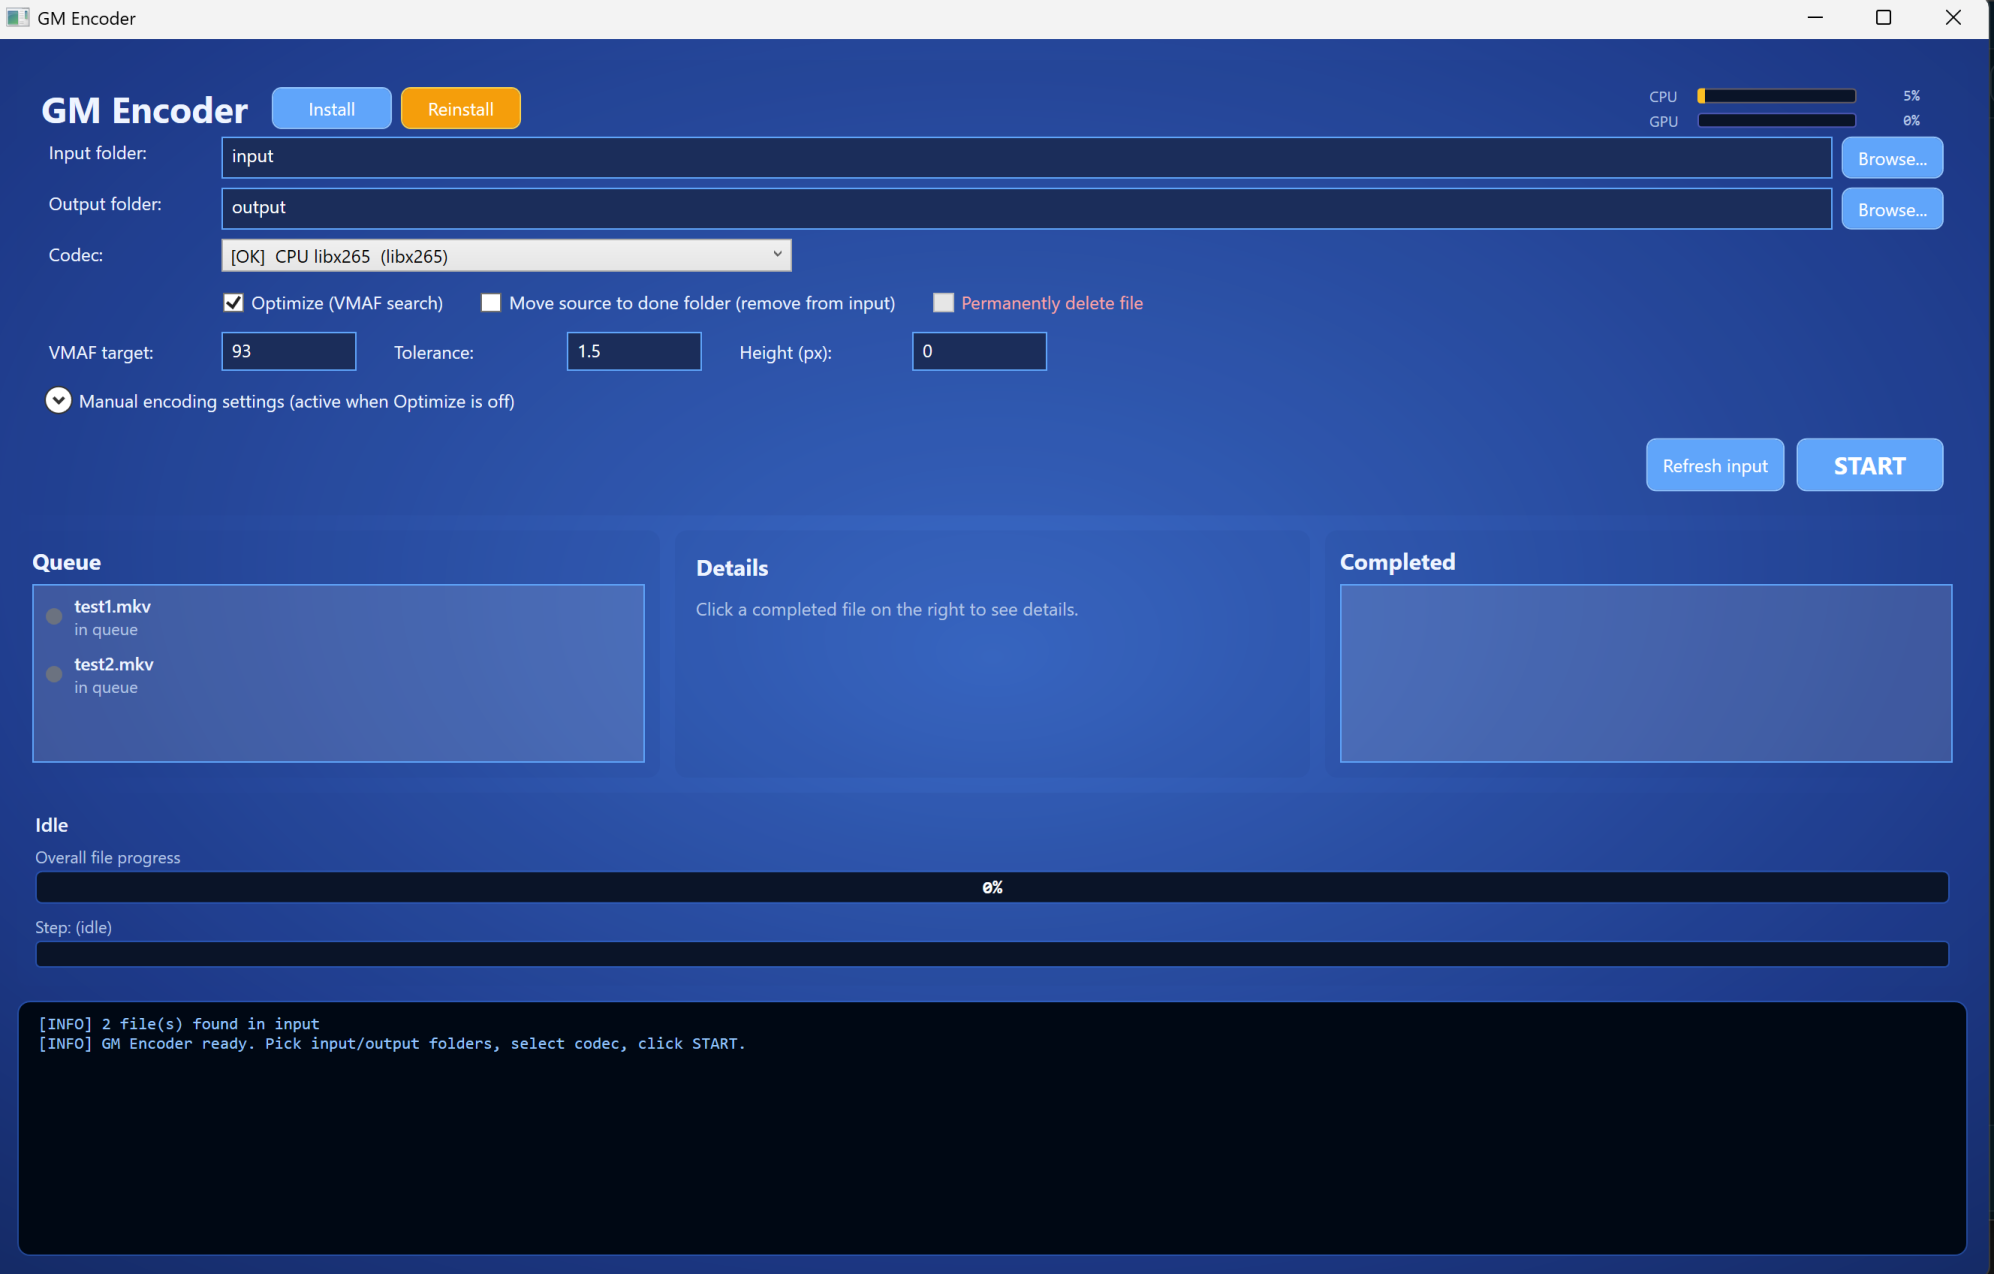
Task: Click the Idle status label
Action: pyautogui.click(x=52, y=825)
